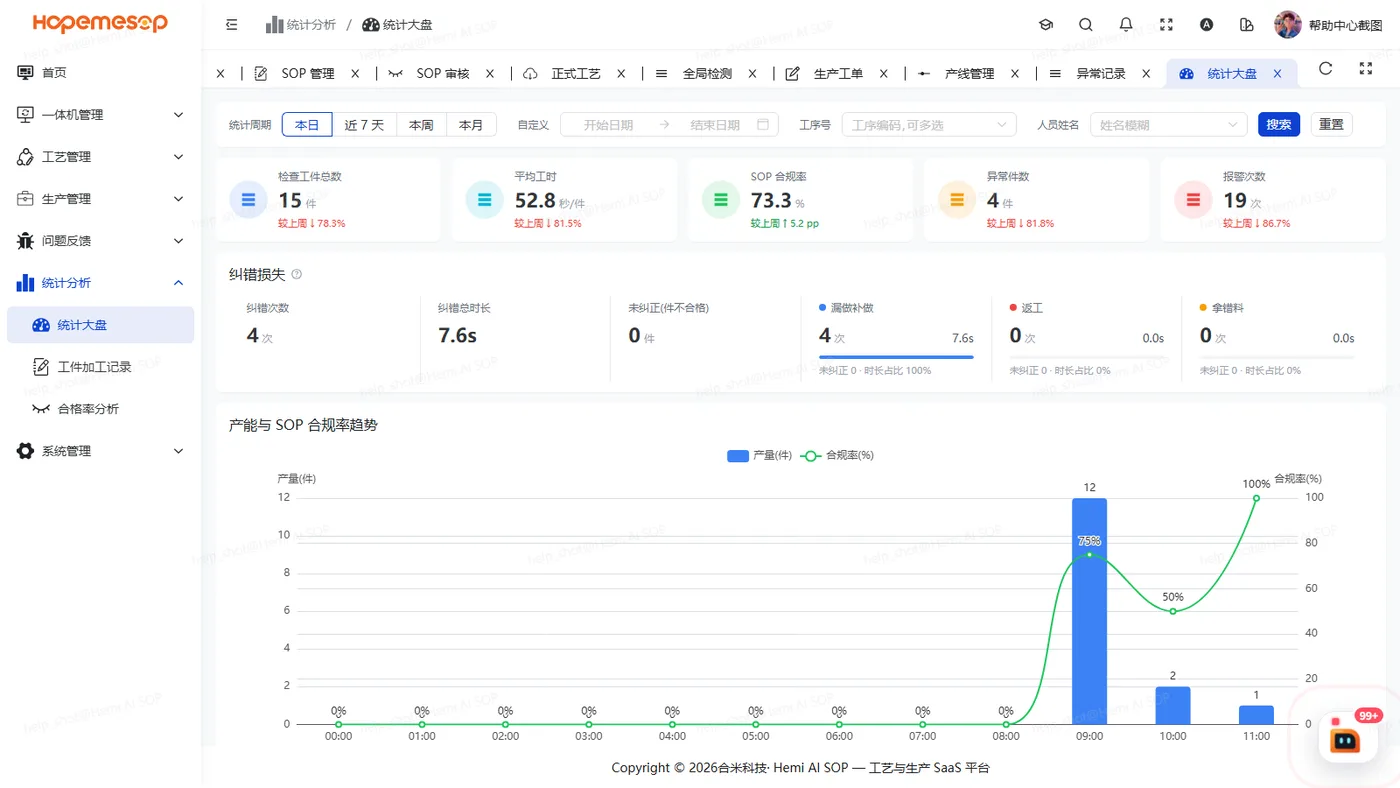Click the 09:00 production bar in chart
Viewport: 1400px width, 788px height.
point(1089,611)
